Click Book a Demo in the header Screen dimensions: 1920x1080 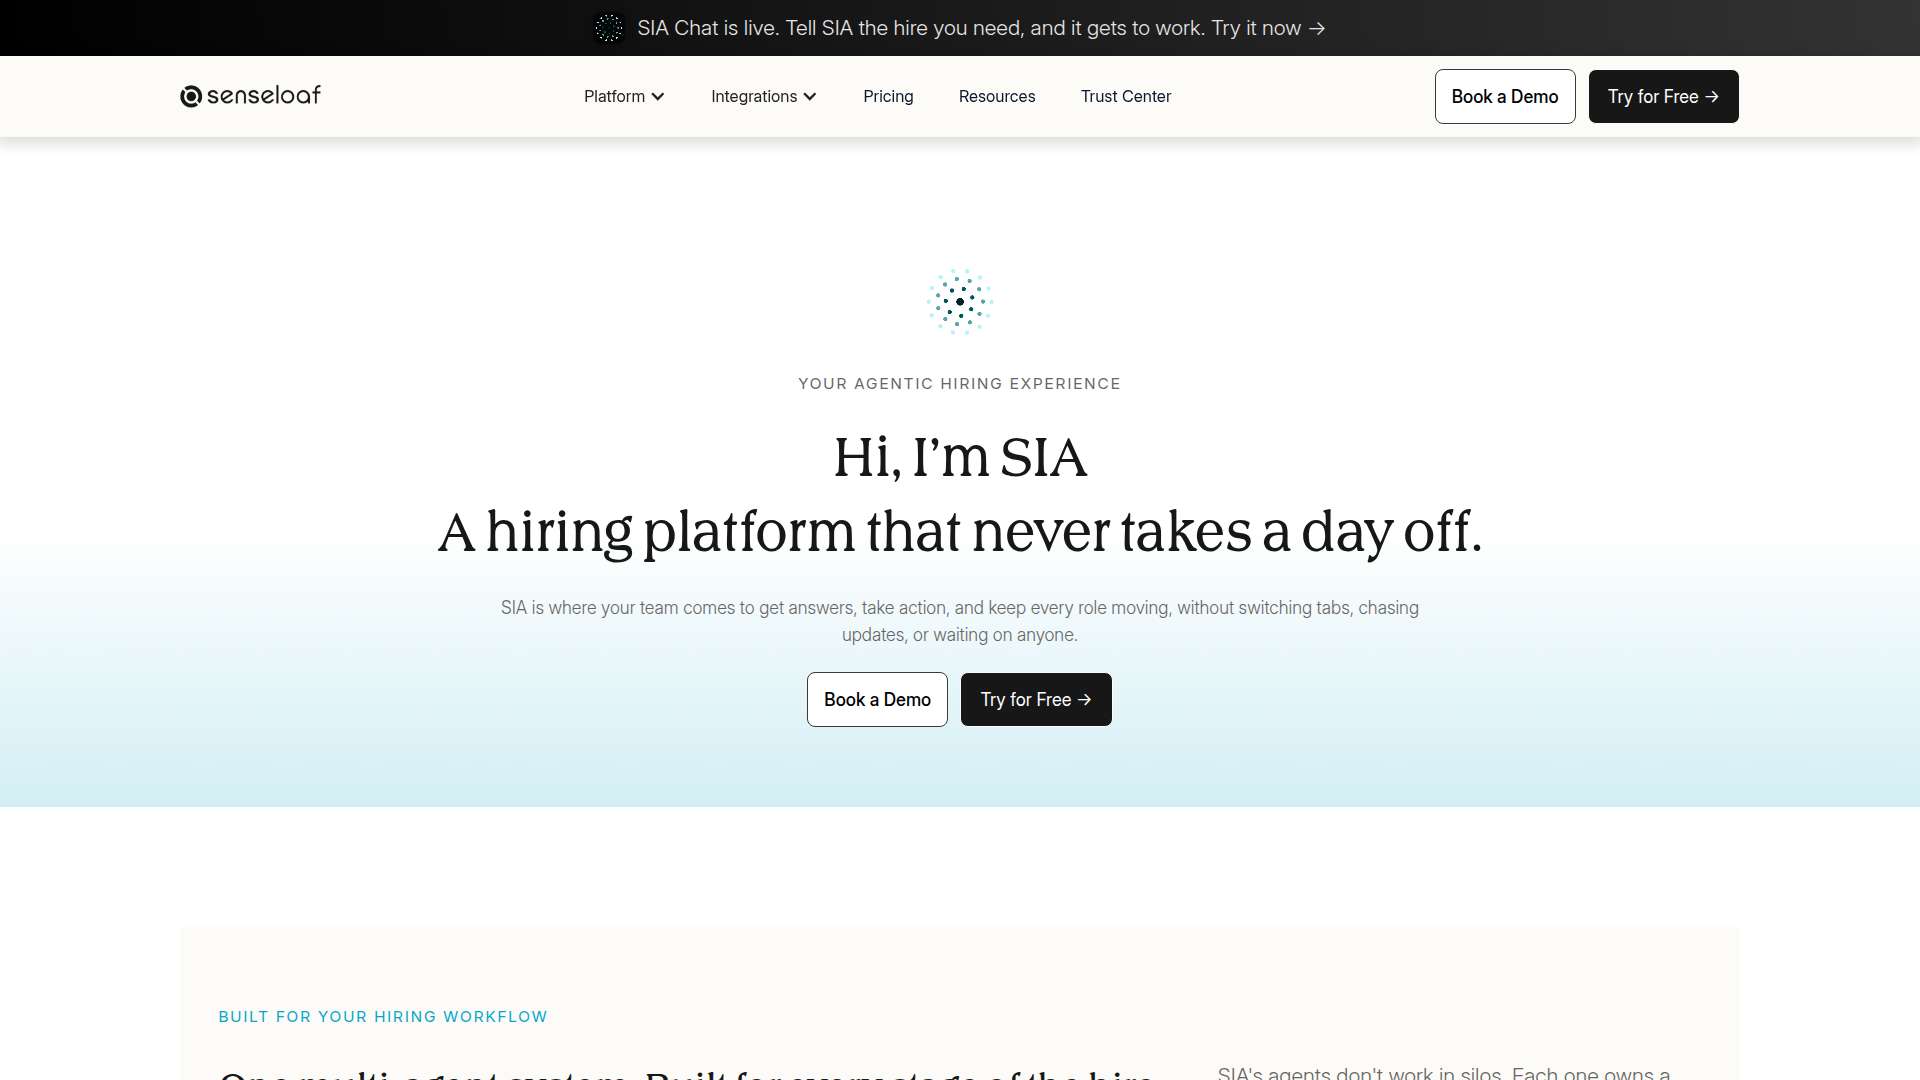pyautogui.click(x=1505, y=96)
